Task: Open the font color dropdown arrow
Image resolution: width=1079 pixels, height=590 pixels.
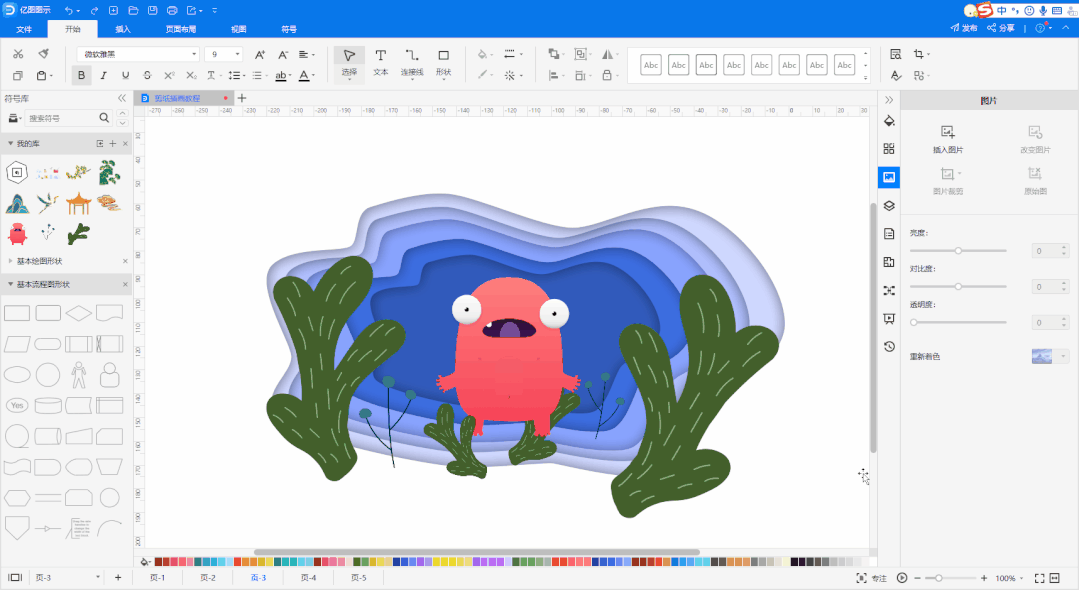Action: click(x=313, y=76)
